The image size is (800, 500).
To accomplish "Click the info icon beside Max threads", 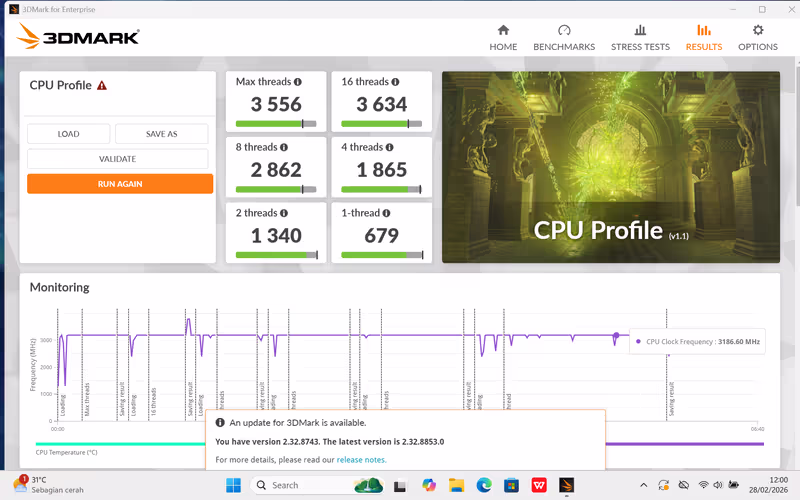I will pos(297,82).
